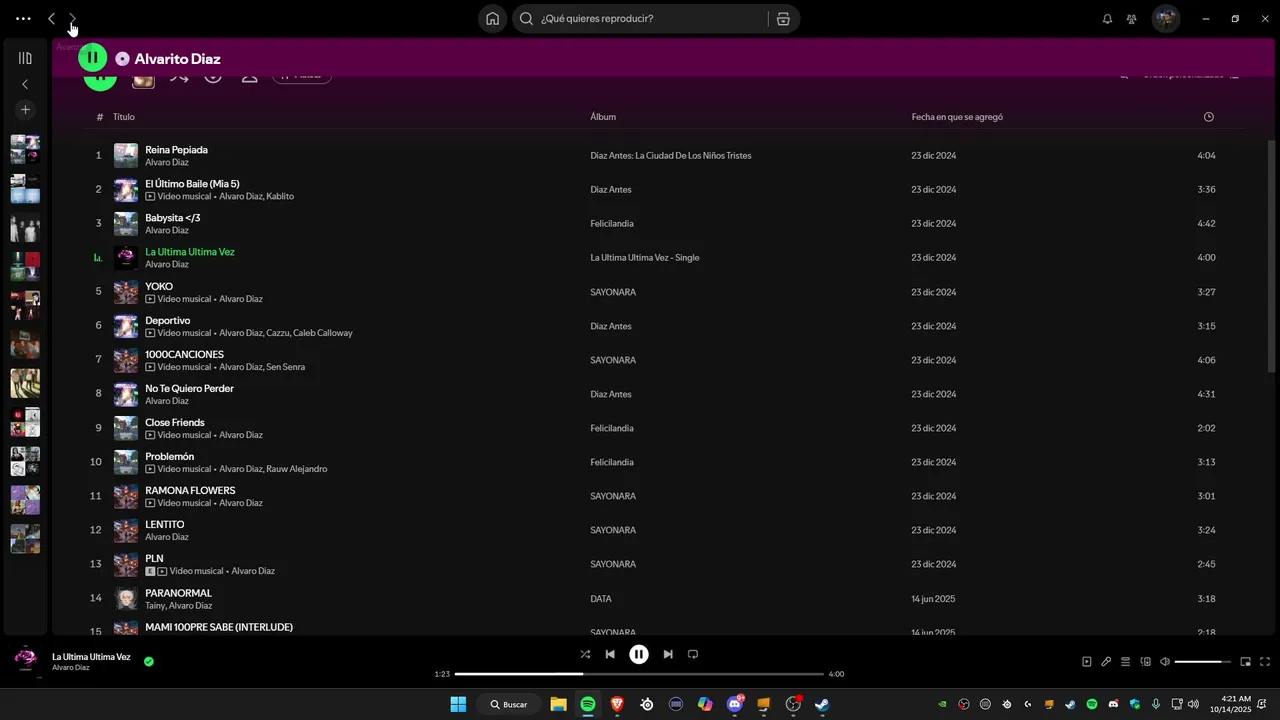Pause playlist with sticky header green button
This screenshot has width=1280, height=720.
pyautogui.click(x=93, y=58)
